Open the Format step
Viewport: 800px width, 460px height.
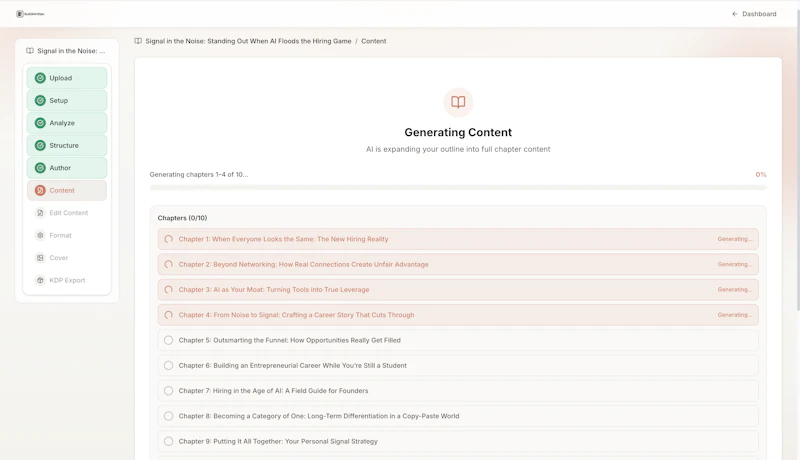[x=67, y=235]
